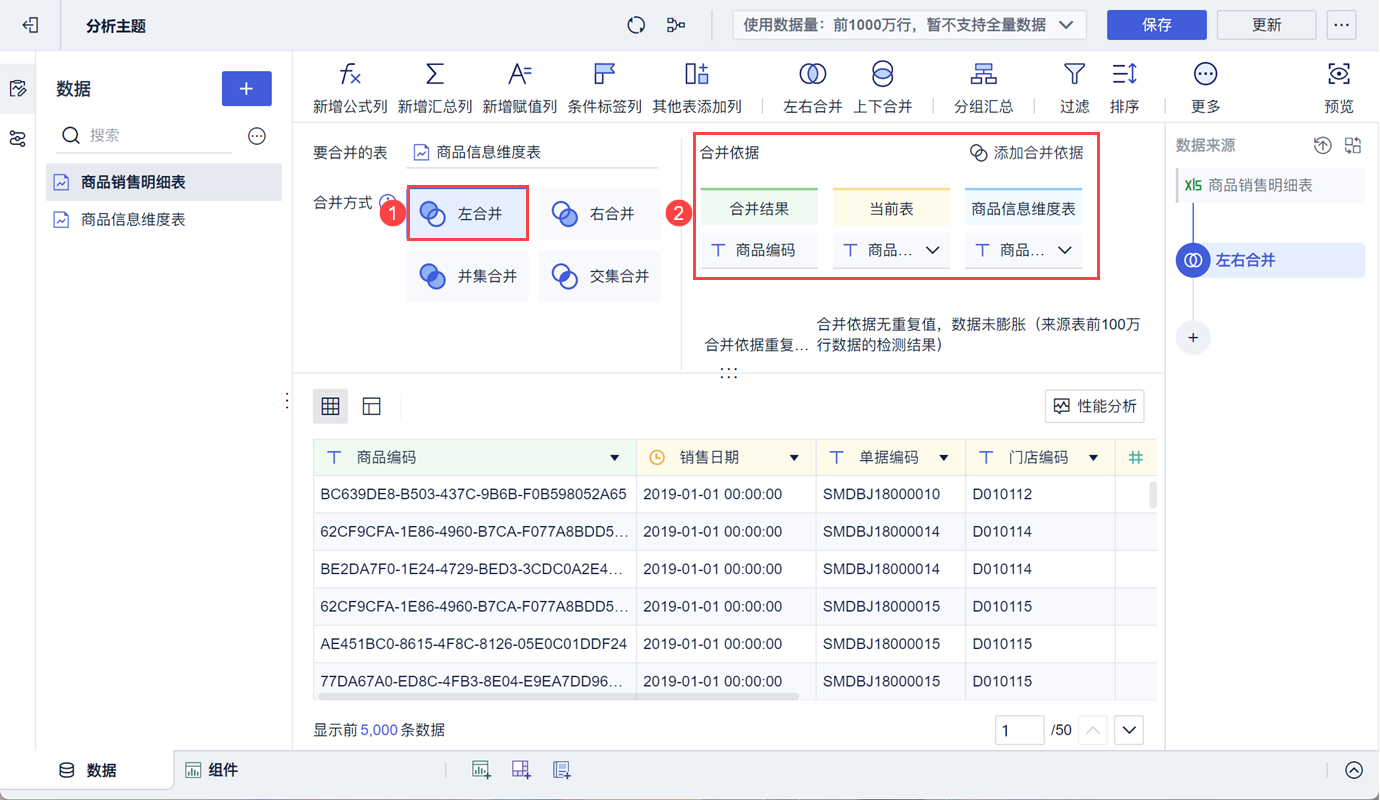
Task: Select the 新增赋值列 tool
Action: (520, 88)
